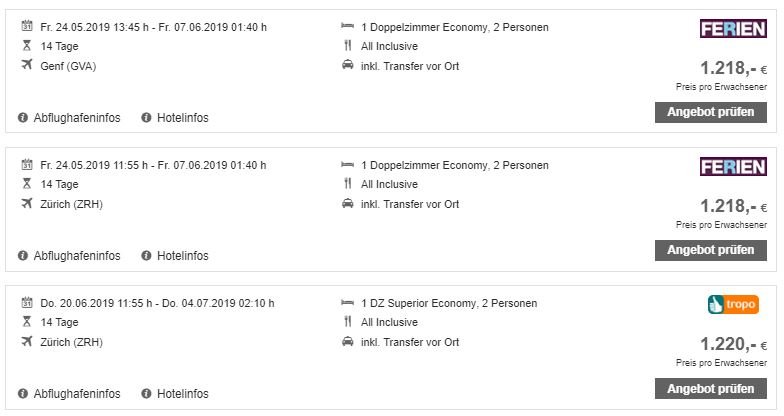Click the calendar icon on the Geneva offer
Viewport: 784px width, 416px height.
[26, 26]
